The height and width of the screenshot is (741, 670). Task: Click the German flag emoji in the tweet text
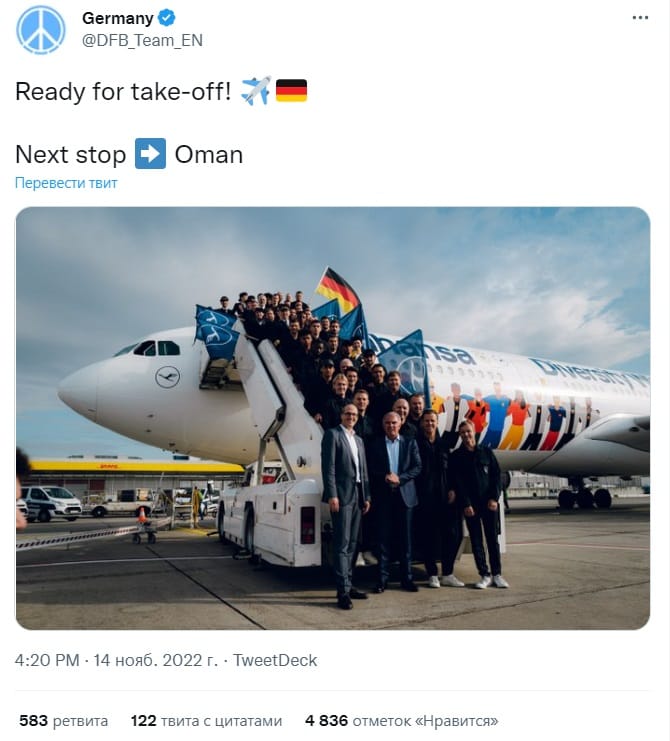291,90
